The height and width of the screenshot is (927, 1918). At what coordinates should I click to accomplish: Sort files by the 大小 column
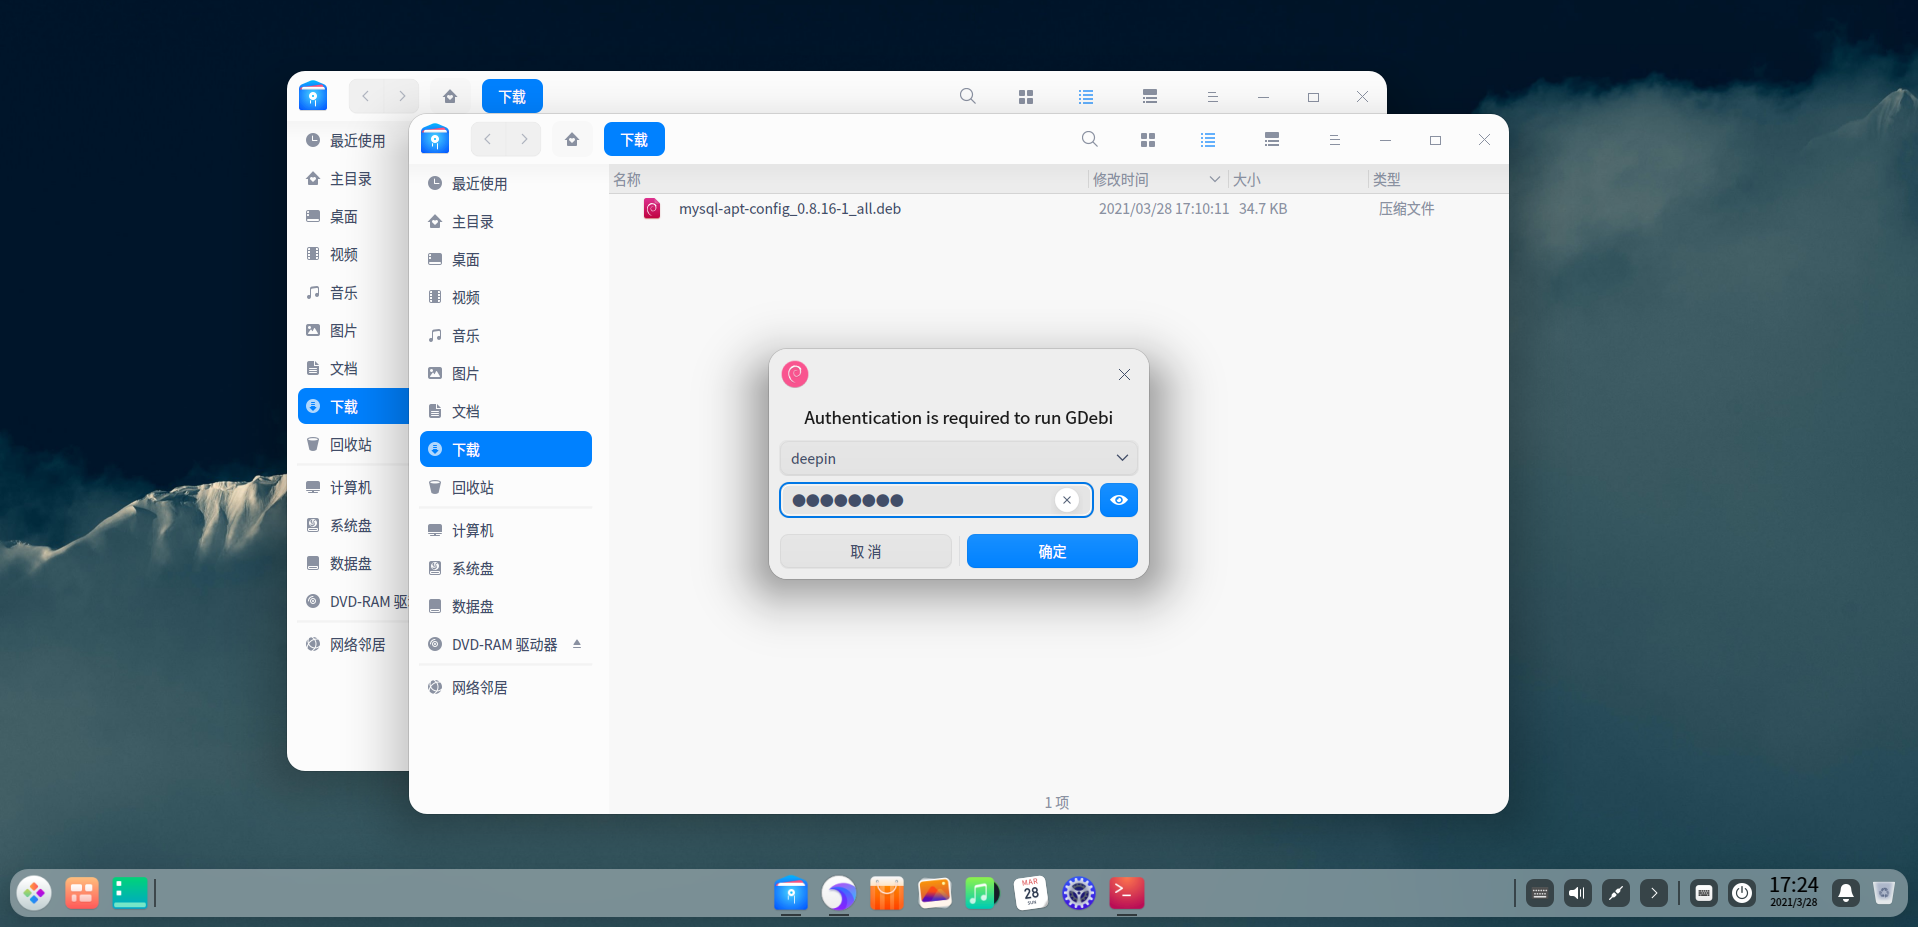click(1298, 179)
